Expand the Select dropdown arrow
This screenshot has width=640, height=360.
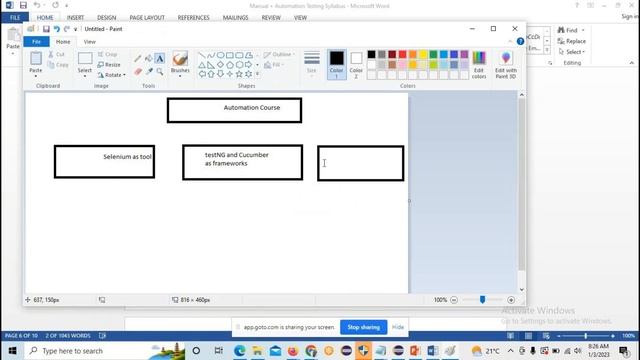[x=84, y=76]
